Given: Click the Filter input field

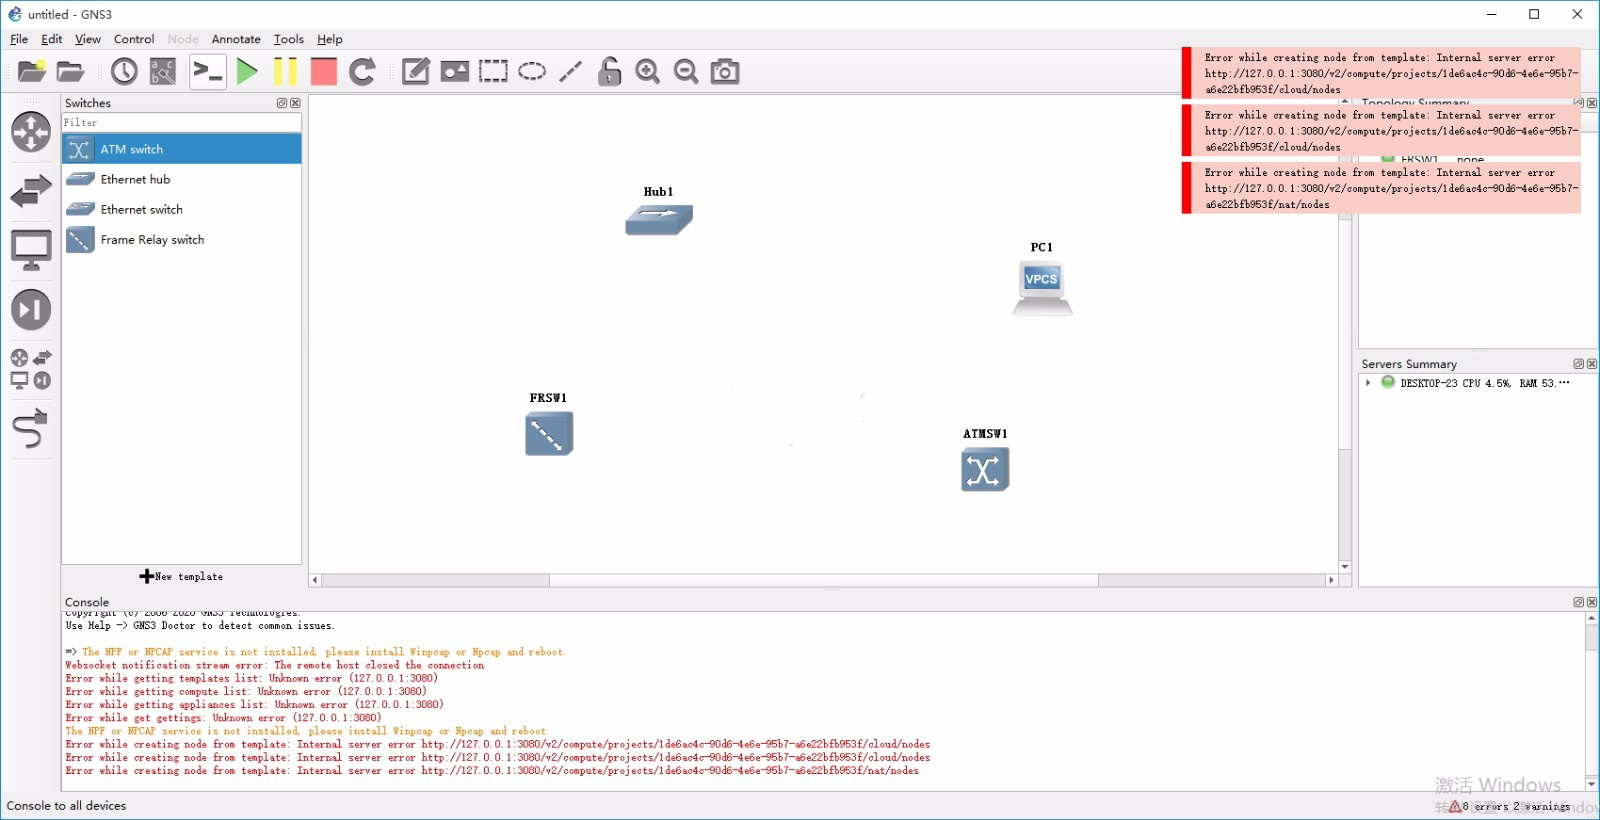Looking at the screenshot, I should pos(180,123).
